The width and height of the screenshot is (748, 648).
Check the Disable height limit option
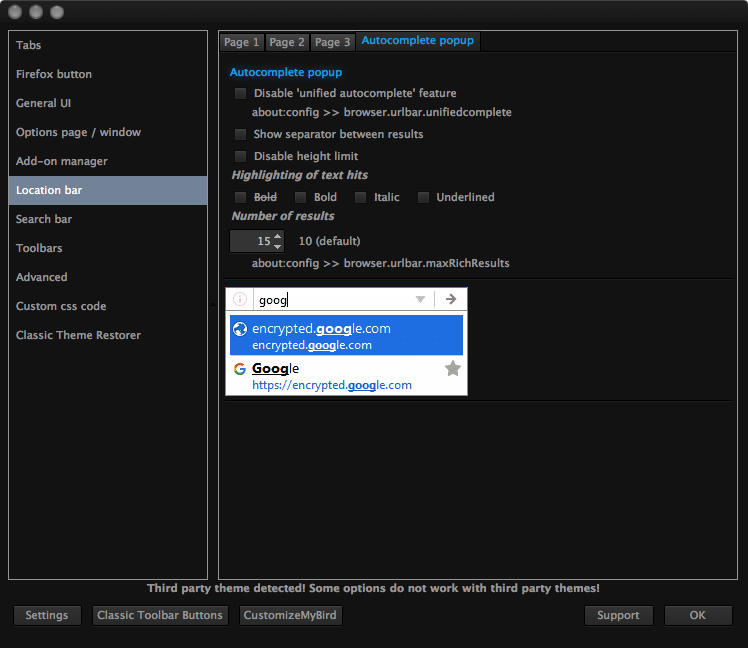tap(240, 156)
